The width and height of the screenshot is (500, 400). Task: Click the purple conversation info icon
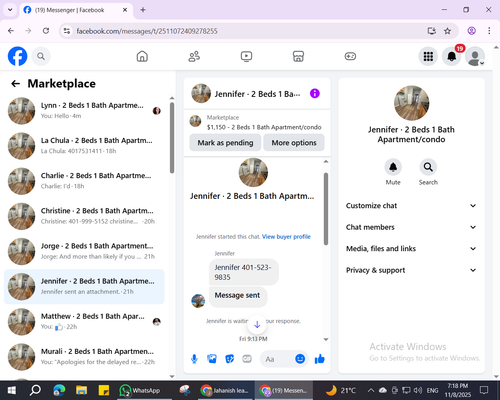point(315,94)
